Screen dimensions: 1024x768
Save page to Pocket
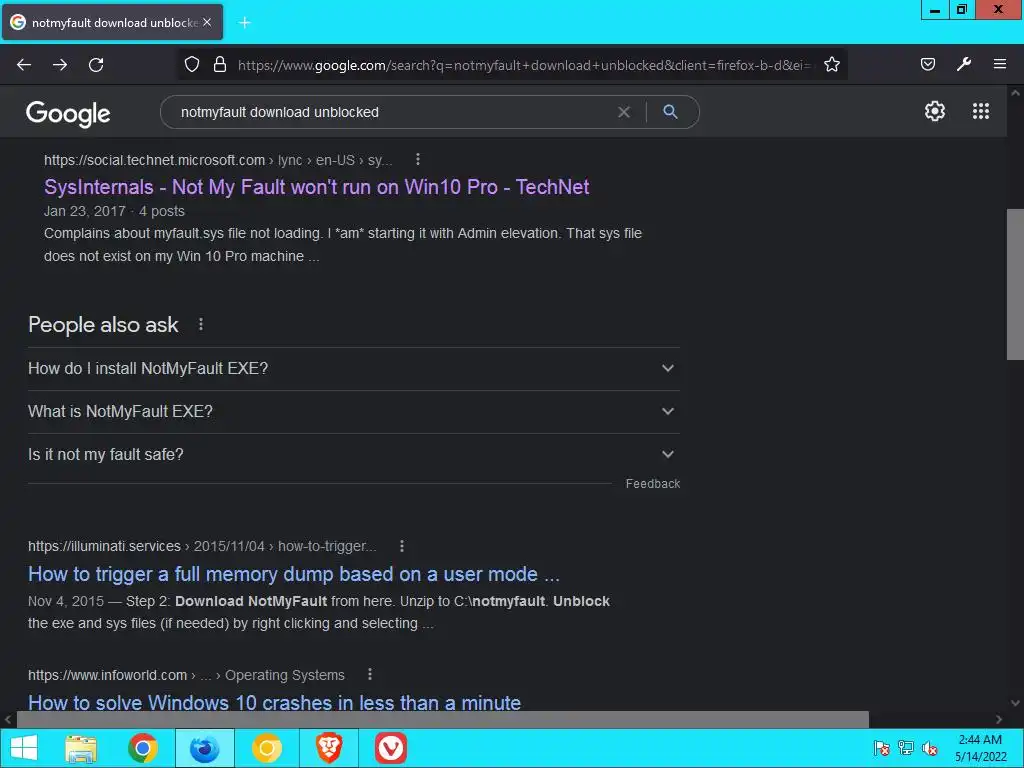coord(927,64)
